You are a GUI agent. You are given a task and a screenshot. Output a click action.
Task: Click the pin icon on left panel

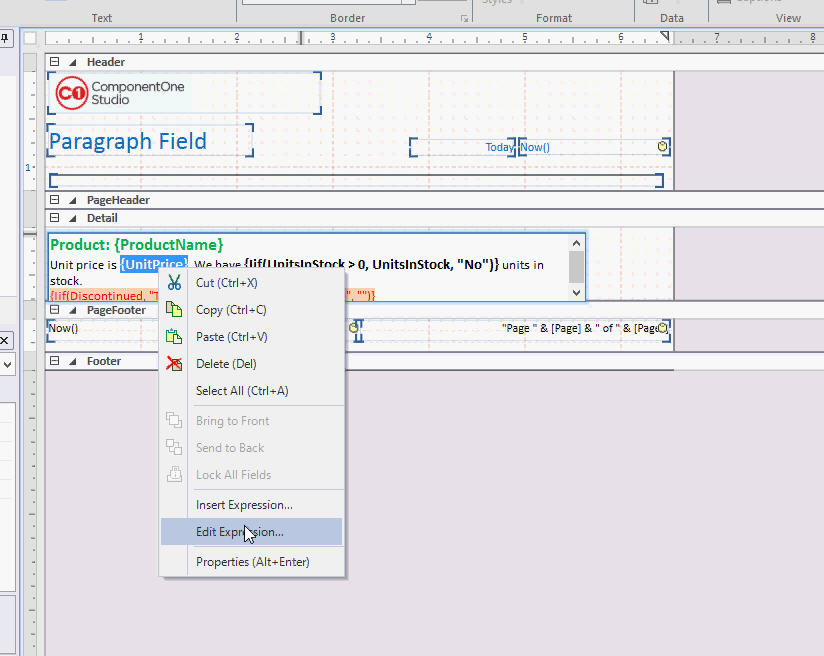point(5,39)
